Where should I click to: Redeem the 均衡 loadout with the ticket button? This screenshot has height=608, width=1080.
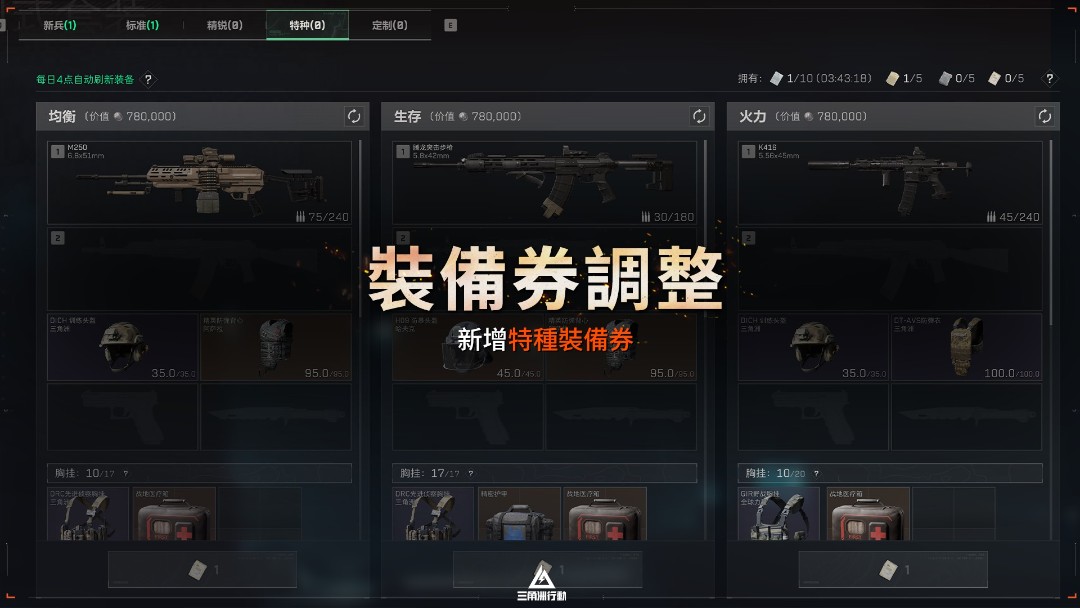coord(202,569)
